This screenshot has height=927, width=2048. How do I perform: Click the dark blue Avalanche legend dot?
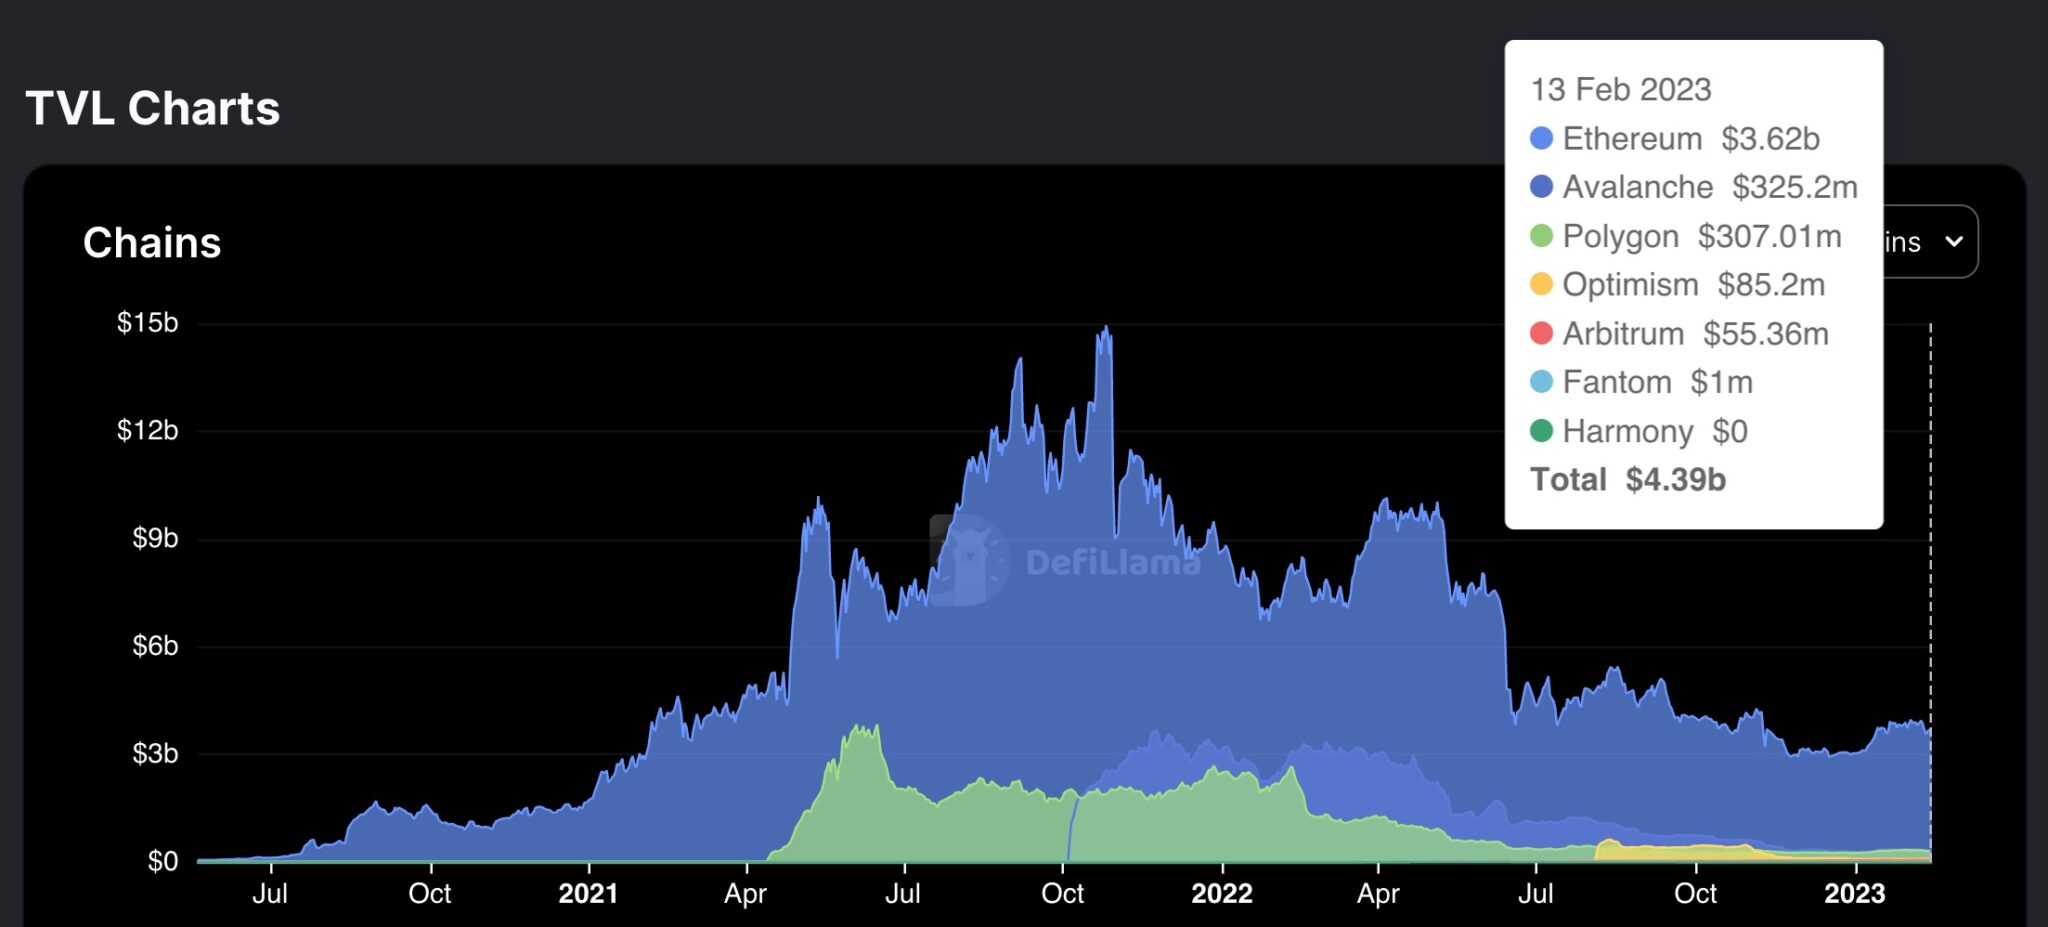click(x=1540, y=187)
